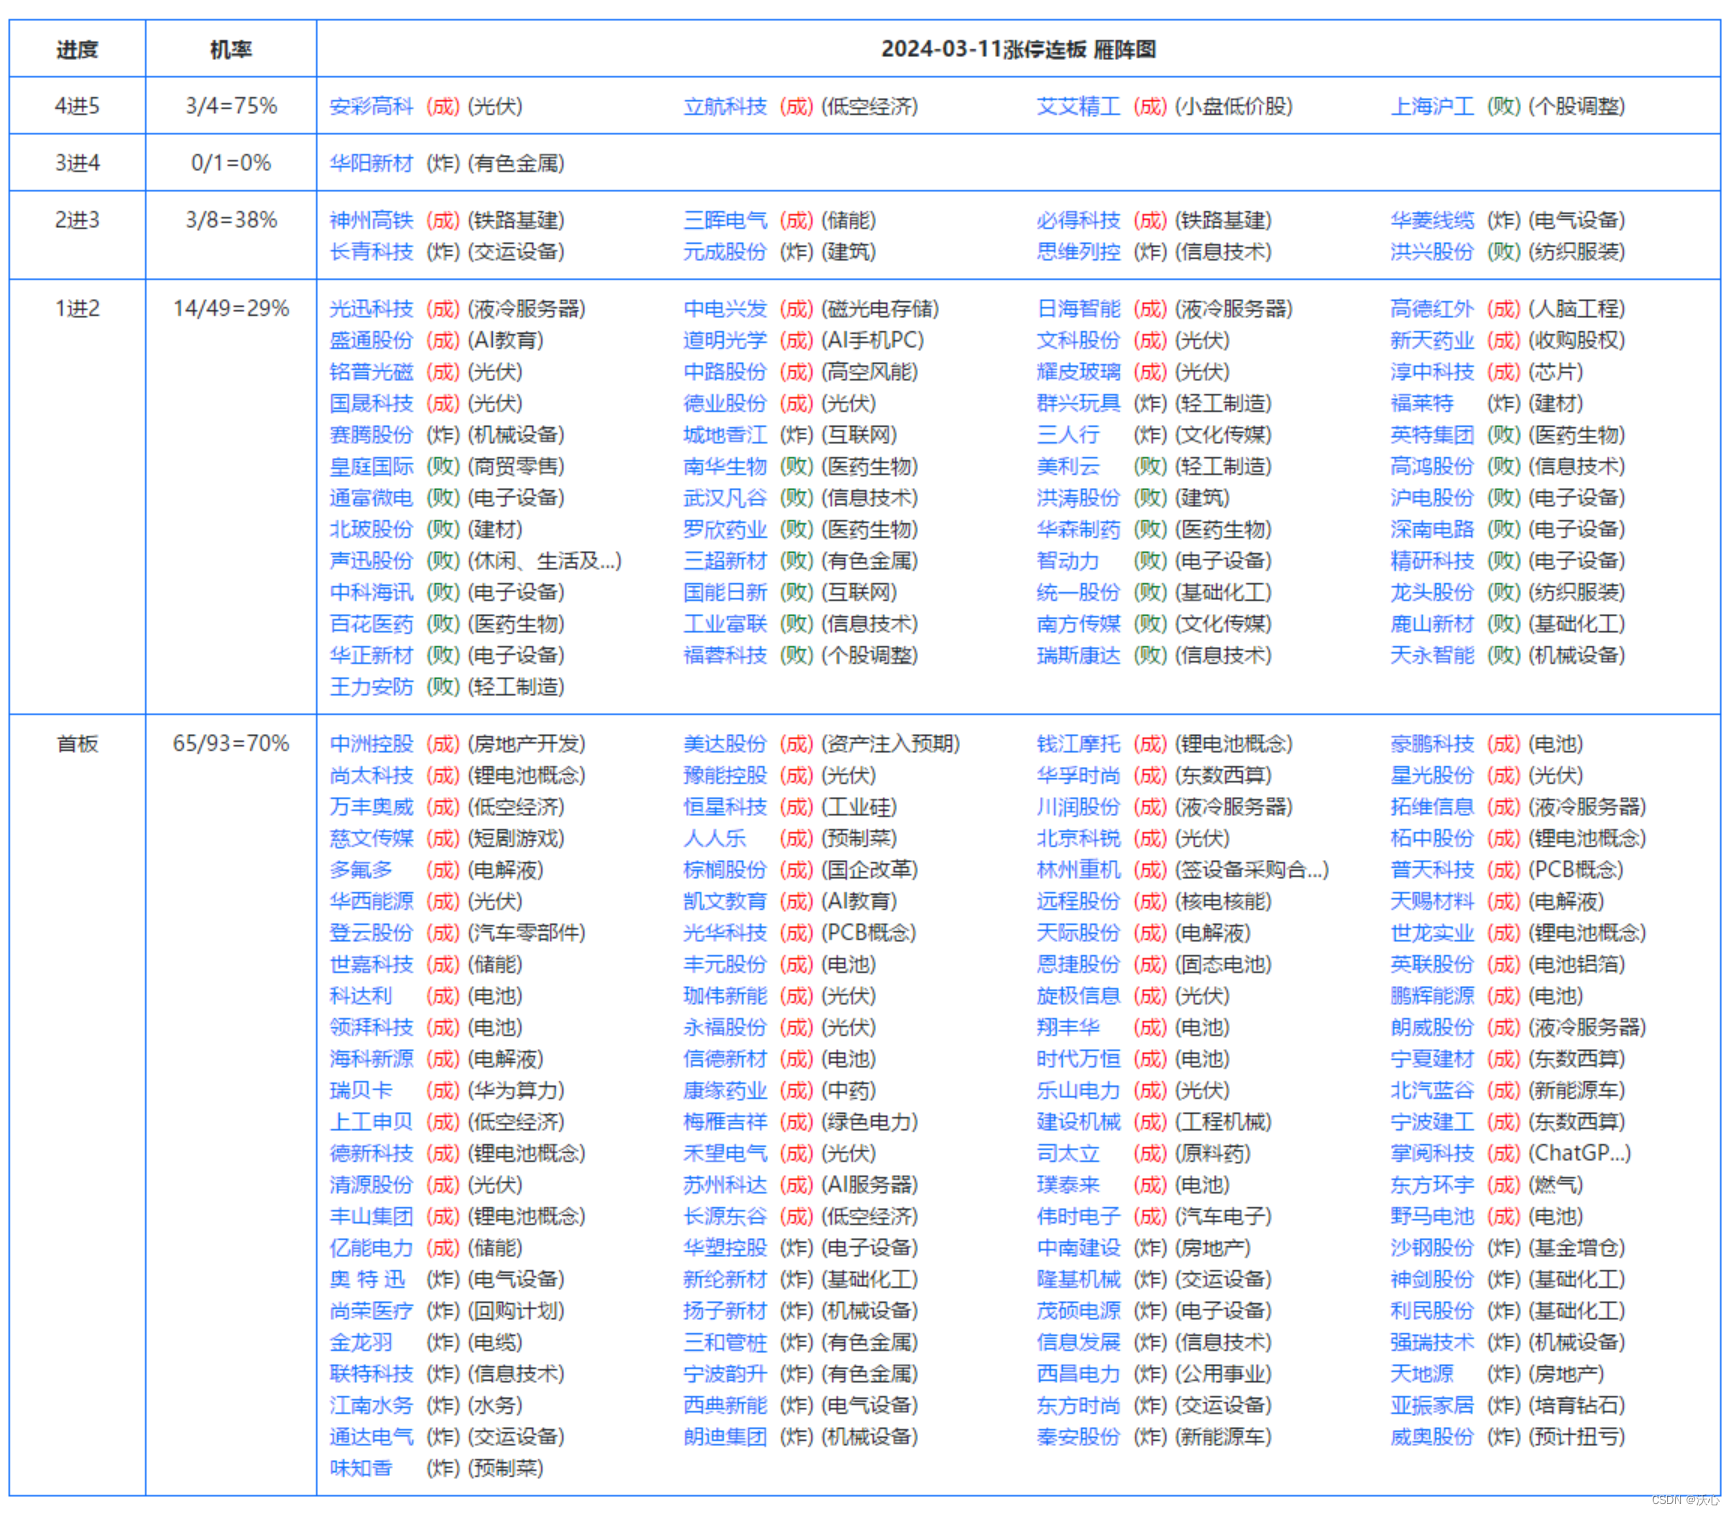Select the 3/8=38% cell

point(231,220)
